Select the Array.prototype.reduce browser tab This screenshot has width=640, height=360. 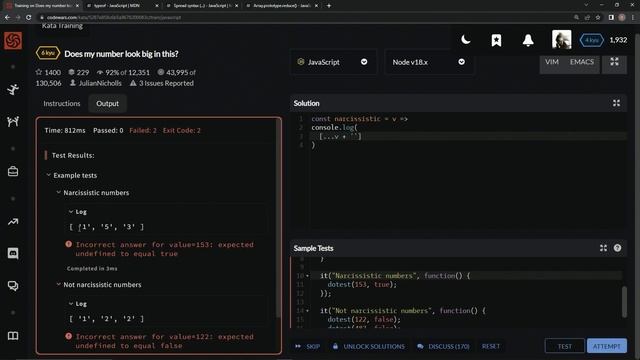pyautogui.click(x=282, y=6)
